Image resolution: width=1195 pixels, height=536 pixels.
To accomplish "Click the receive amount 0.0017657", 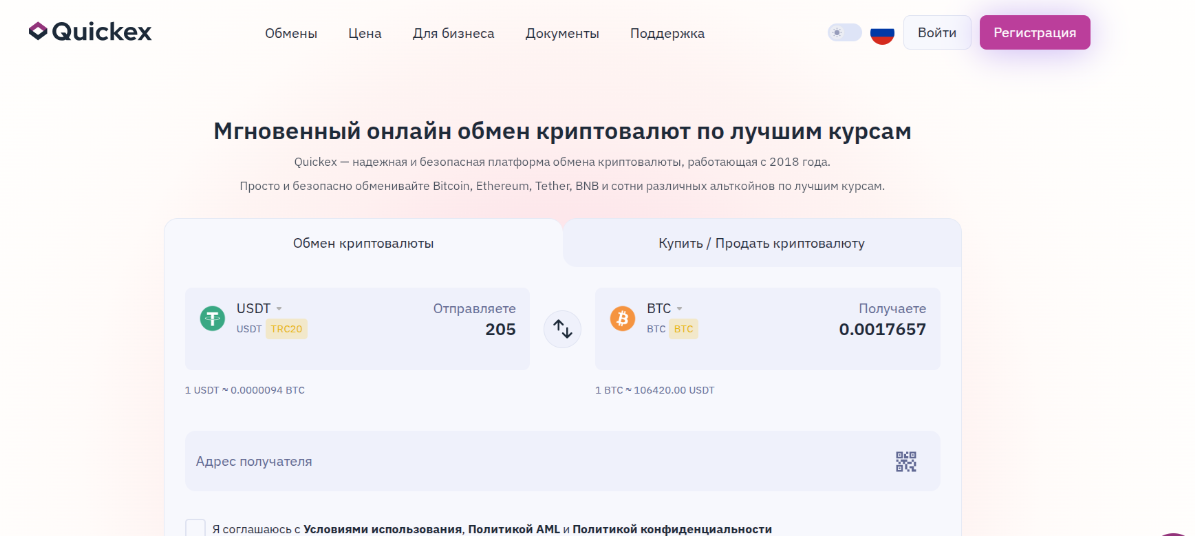I will click(x=883, y=329).
